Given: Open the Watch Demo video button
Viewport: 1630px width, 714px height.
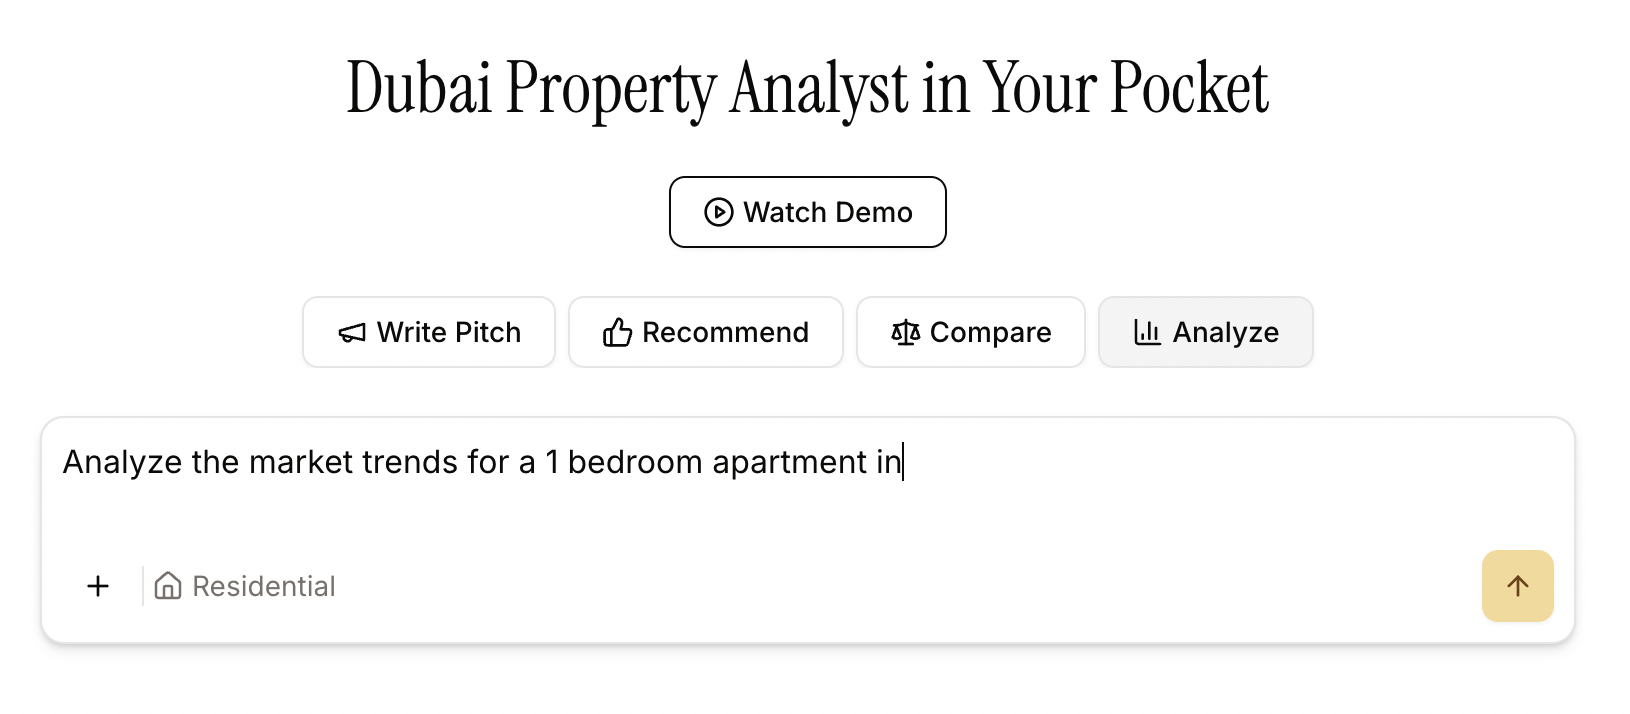Looking at the screenshot, I should point(808,212).
